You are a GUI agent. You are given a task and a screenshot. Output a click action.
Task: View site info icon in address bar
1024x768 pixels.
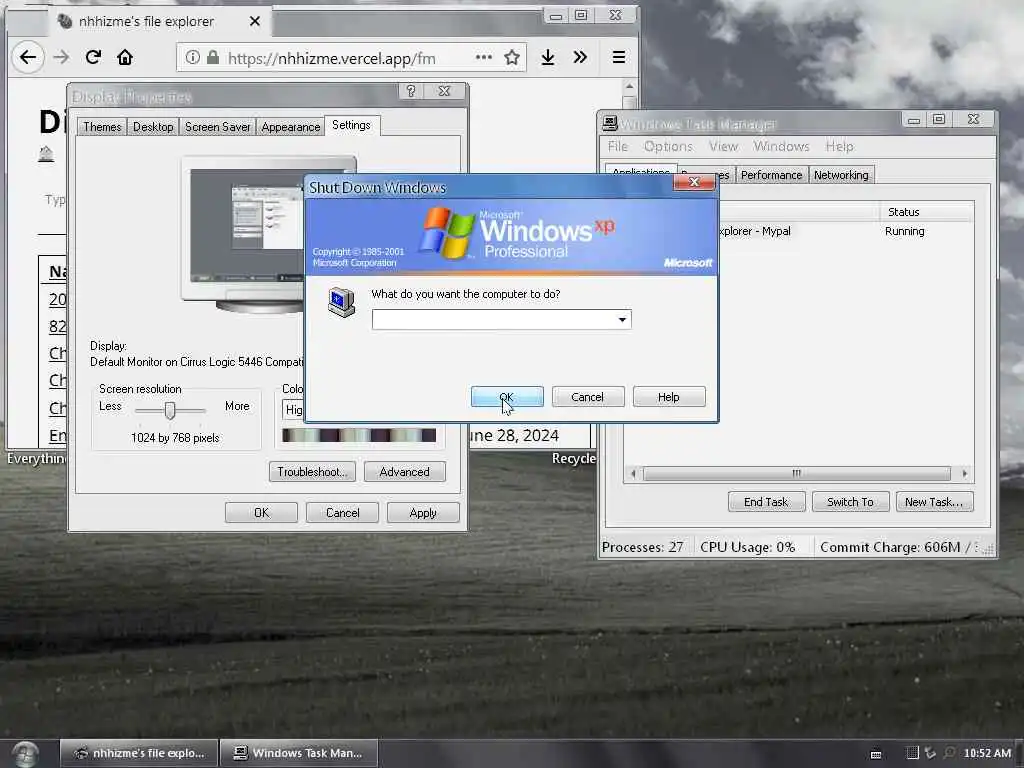192,57
